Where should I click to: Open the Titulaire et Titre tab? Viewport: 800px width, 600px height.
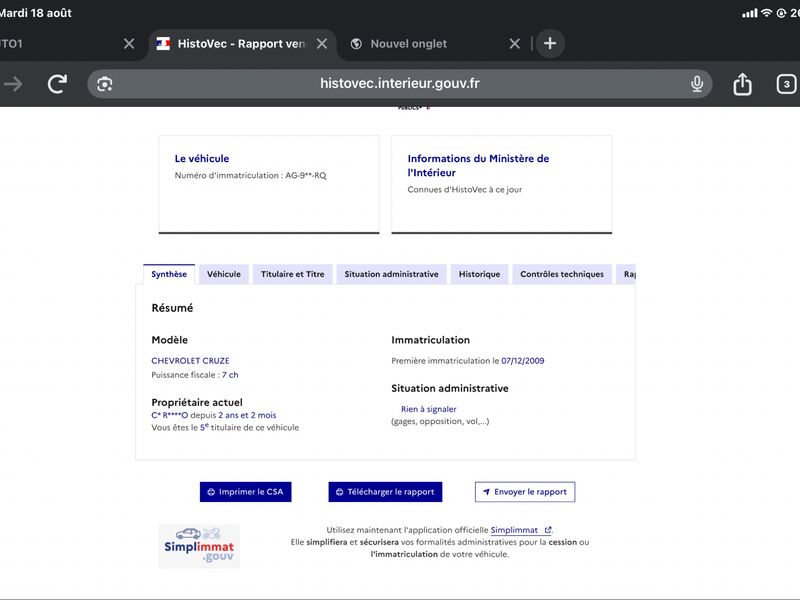coord(292,274)
